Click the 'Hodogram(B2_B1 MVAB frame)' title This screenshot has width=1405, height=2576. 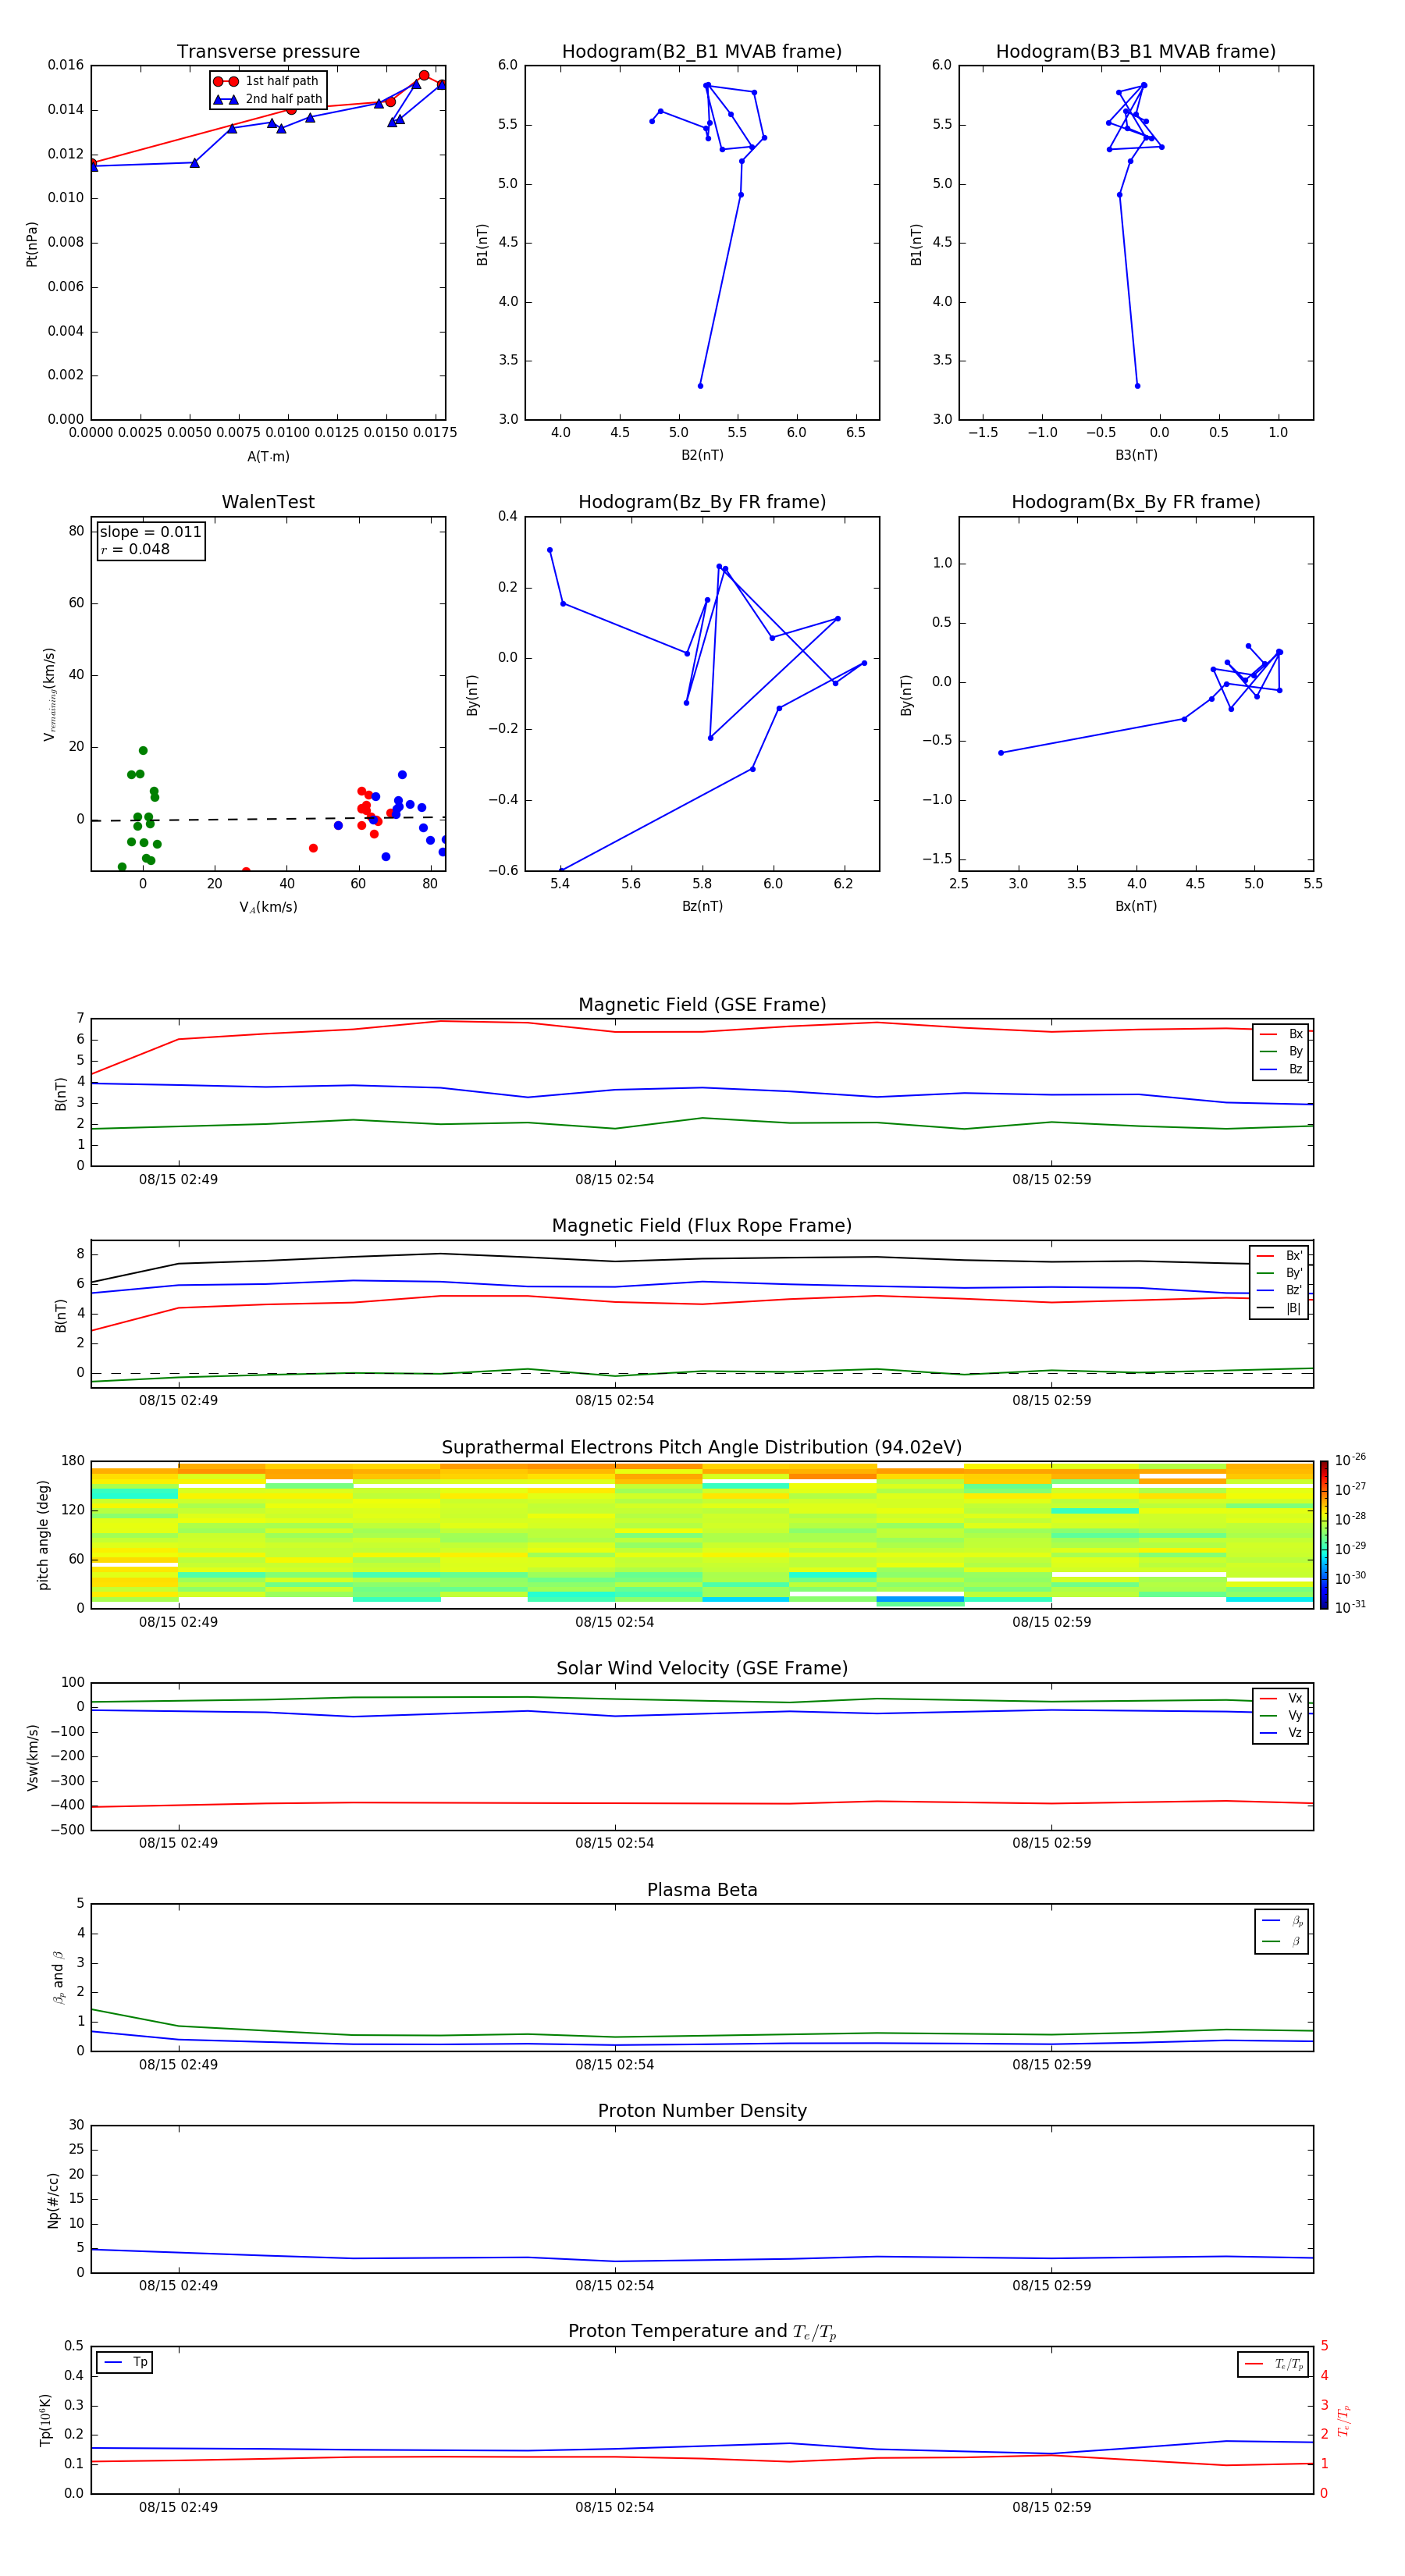(702, 52)
